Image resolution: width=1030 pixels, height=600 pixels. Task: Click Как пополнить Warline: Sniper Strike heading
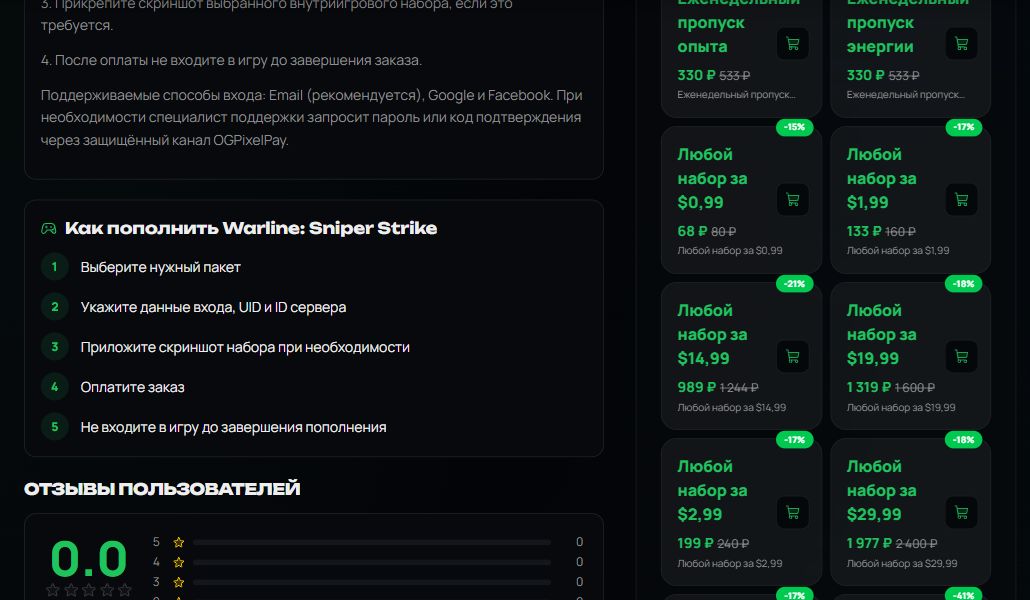251,229
